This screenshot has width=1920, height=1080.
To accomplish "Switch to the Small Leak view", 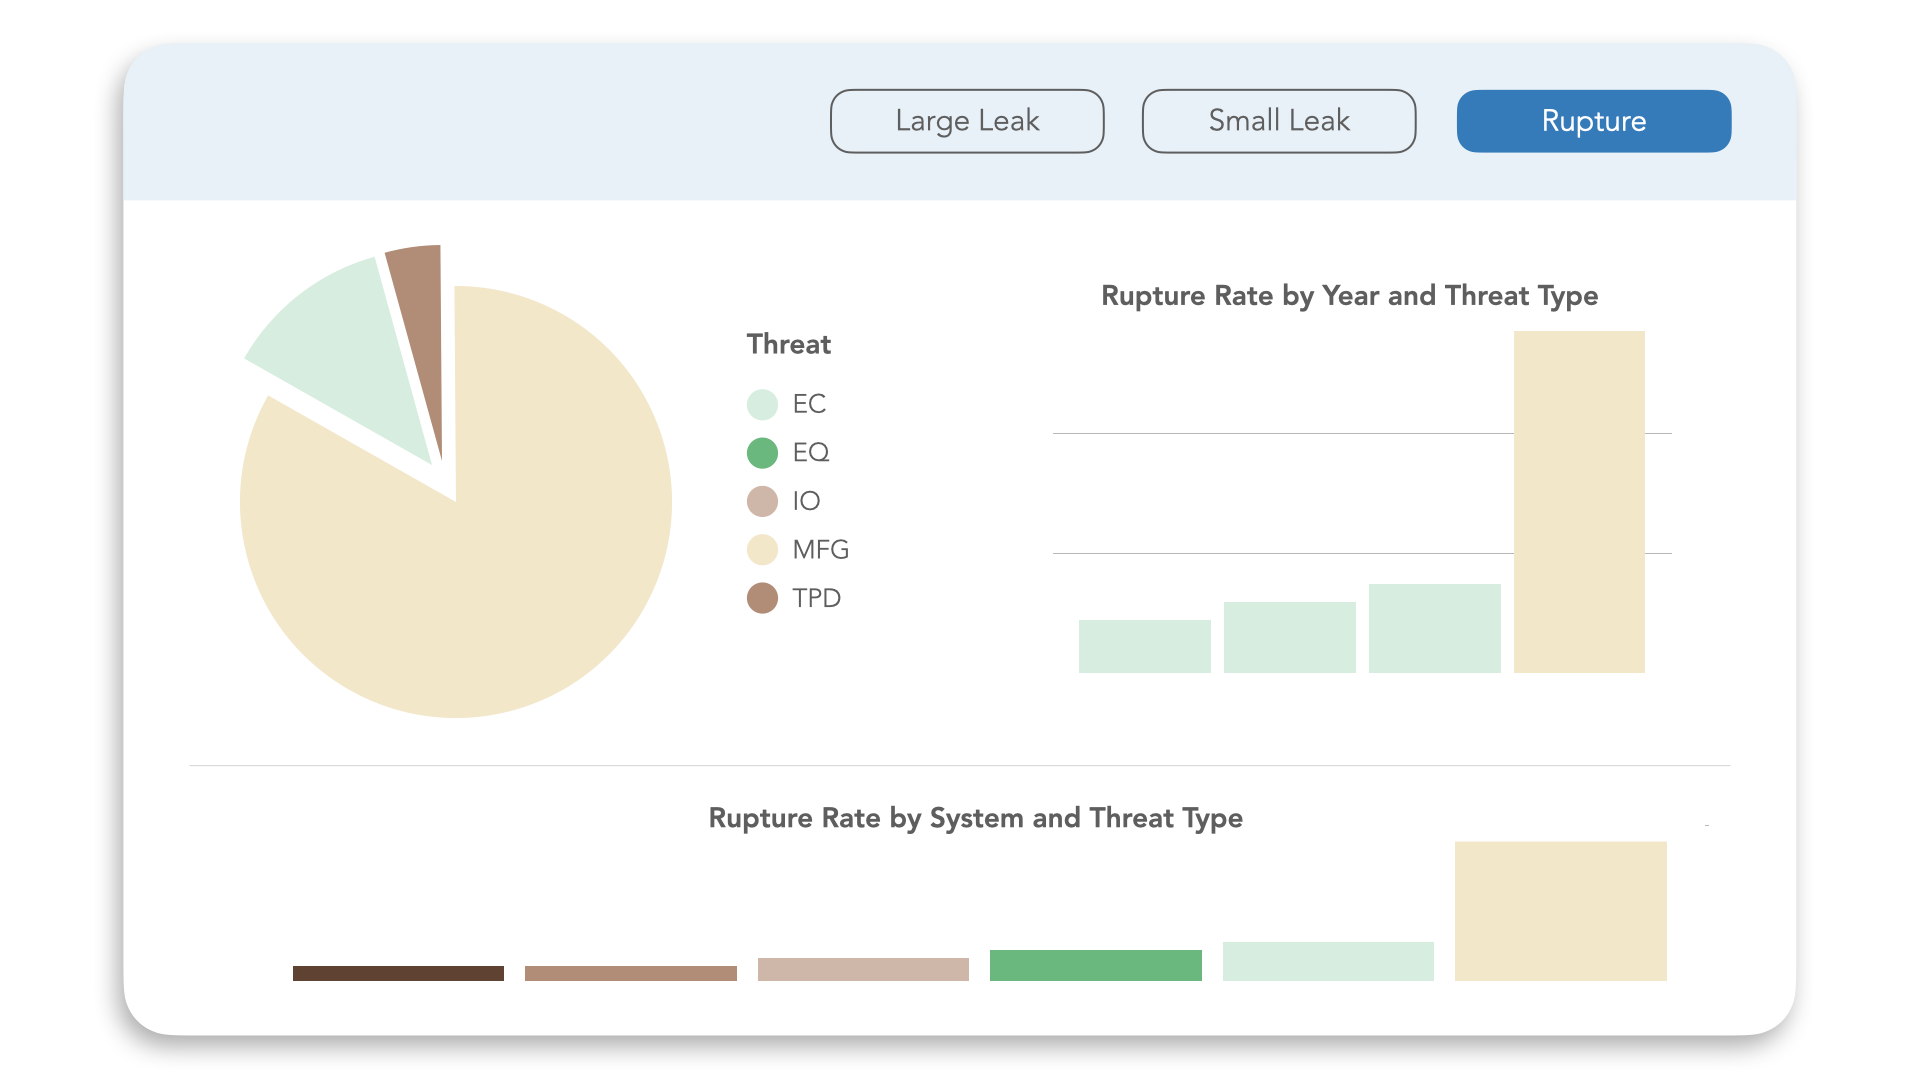I will (x=1279, y=120).
